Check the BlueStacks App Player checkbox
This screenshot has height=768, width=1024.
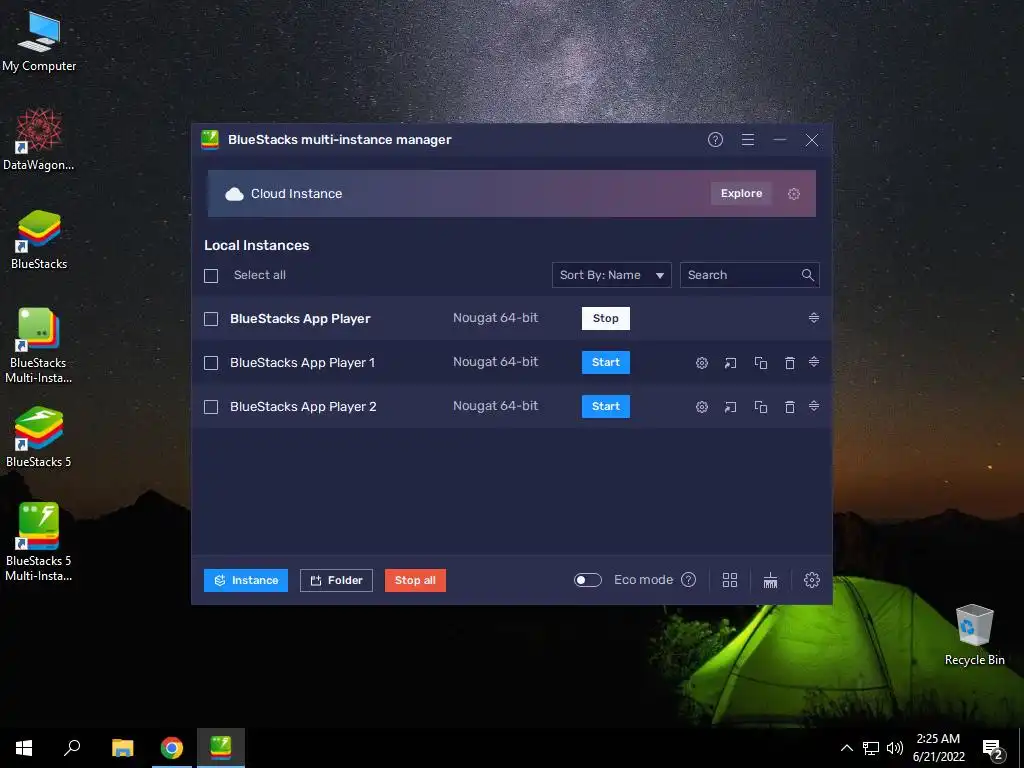211,319
